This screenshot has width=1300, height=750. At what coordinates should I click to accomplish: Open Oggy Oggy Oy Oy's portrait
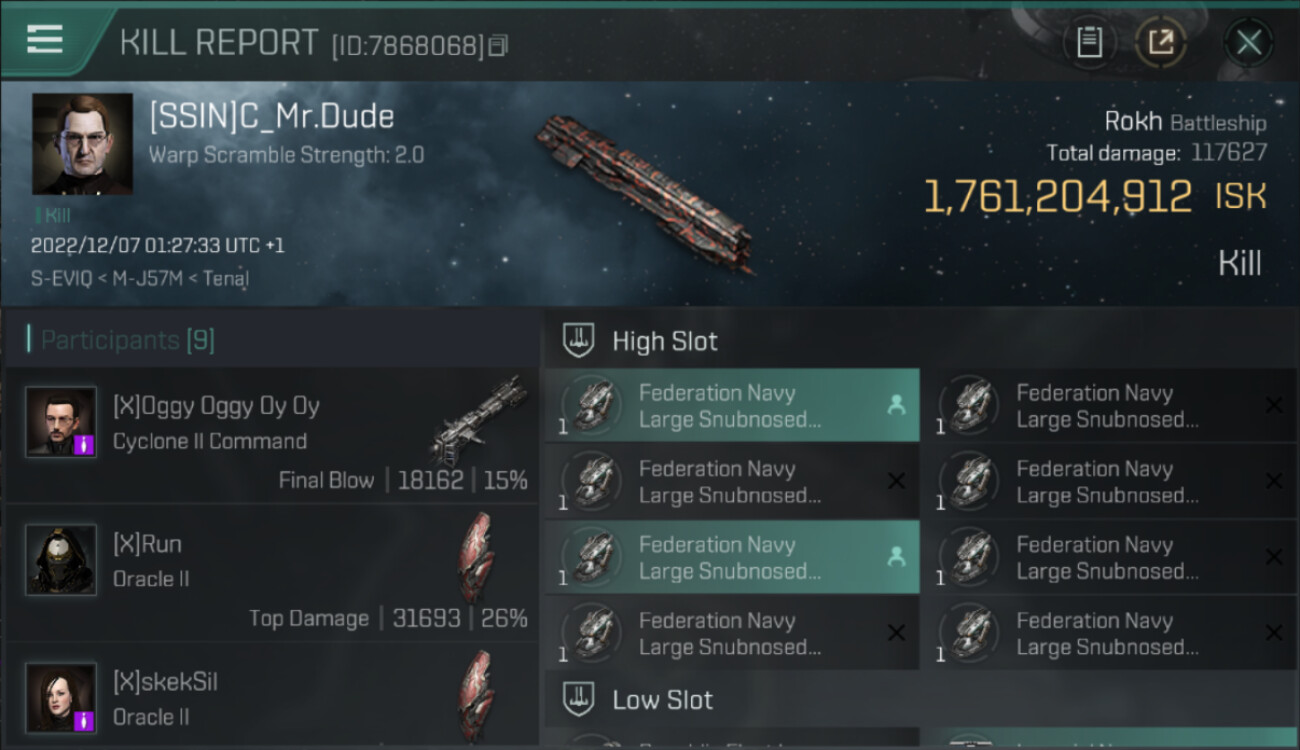[x=61, y=422]
